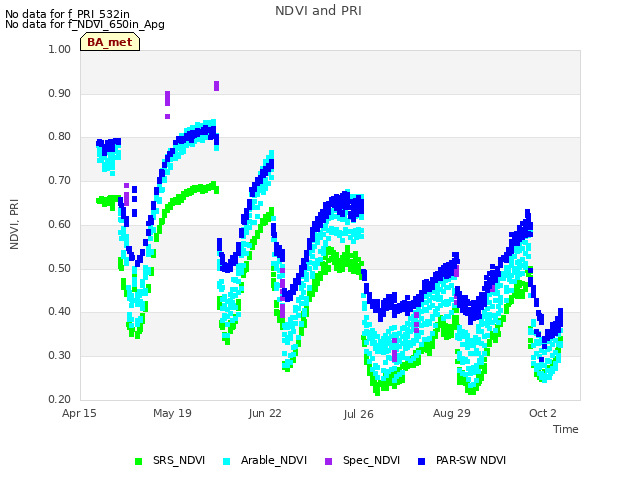Viewport: 640px width, 480px height.
Task: Click the 0.40 y-axis tick label
Action: pyautogui.click(x=60, y=312)
